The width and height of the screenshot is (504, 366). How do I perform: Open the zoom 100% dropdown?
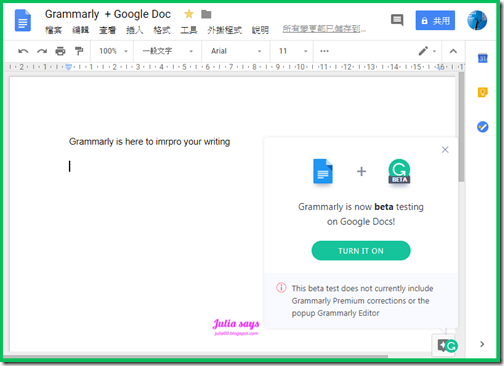tap(113, 51)
